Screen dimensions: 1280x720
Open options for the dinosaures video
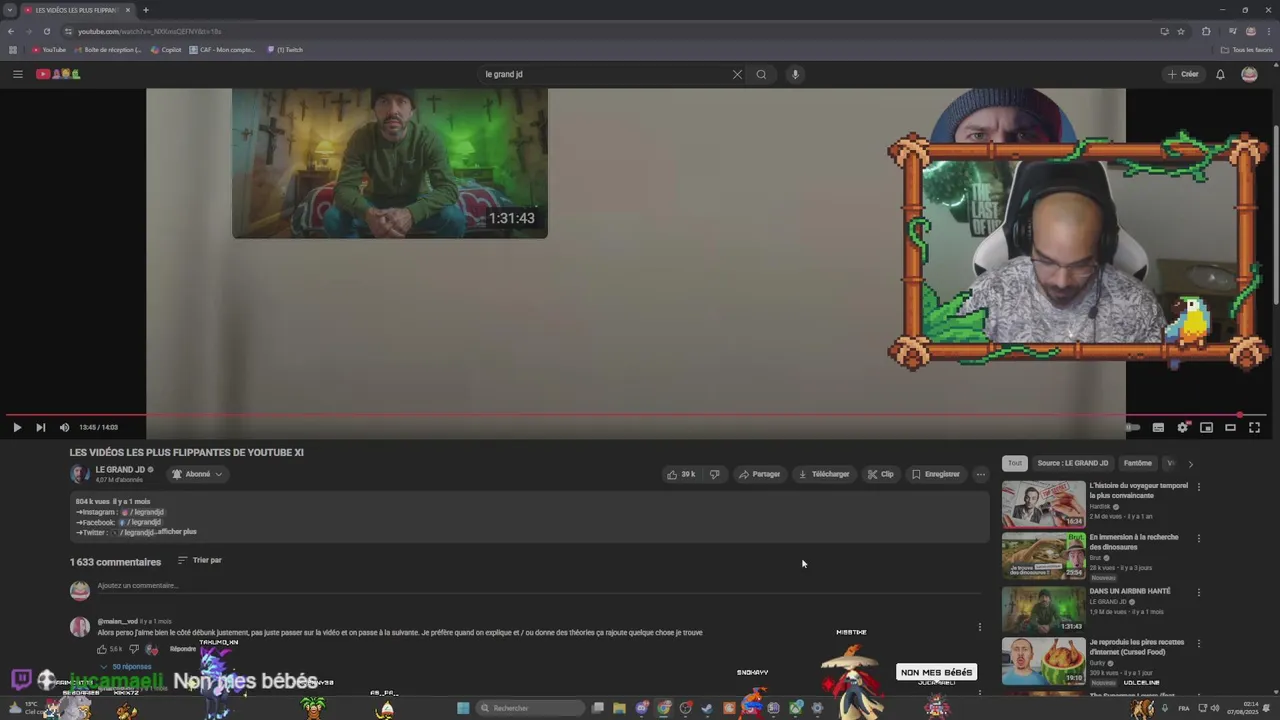1199,538
